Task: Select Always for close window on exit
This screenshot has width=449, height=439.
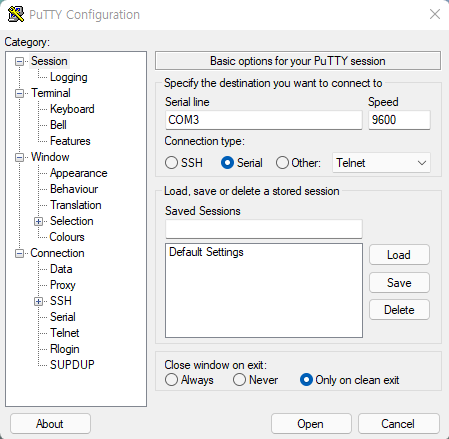Action: click(171, 380)
